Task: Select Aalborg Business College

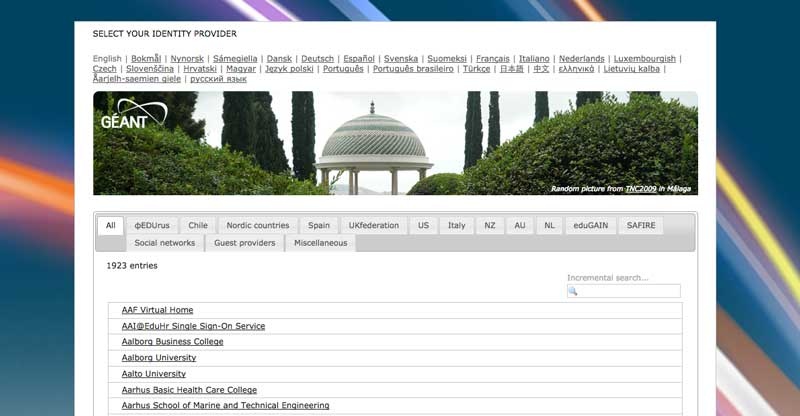Action: (172, 341)
